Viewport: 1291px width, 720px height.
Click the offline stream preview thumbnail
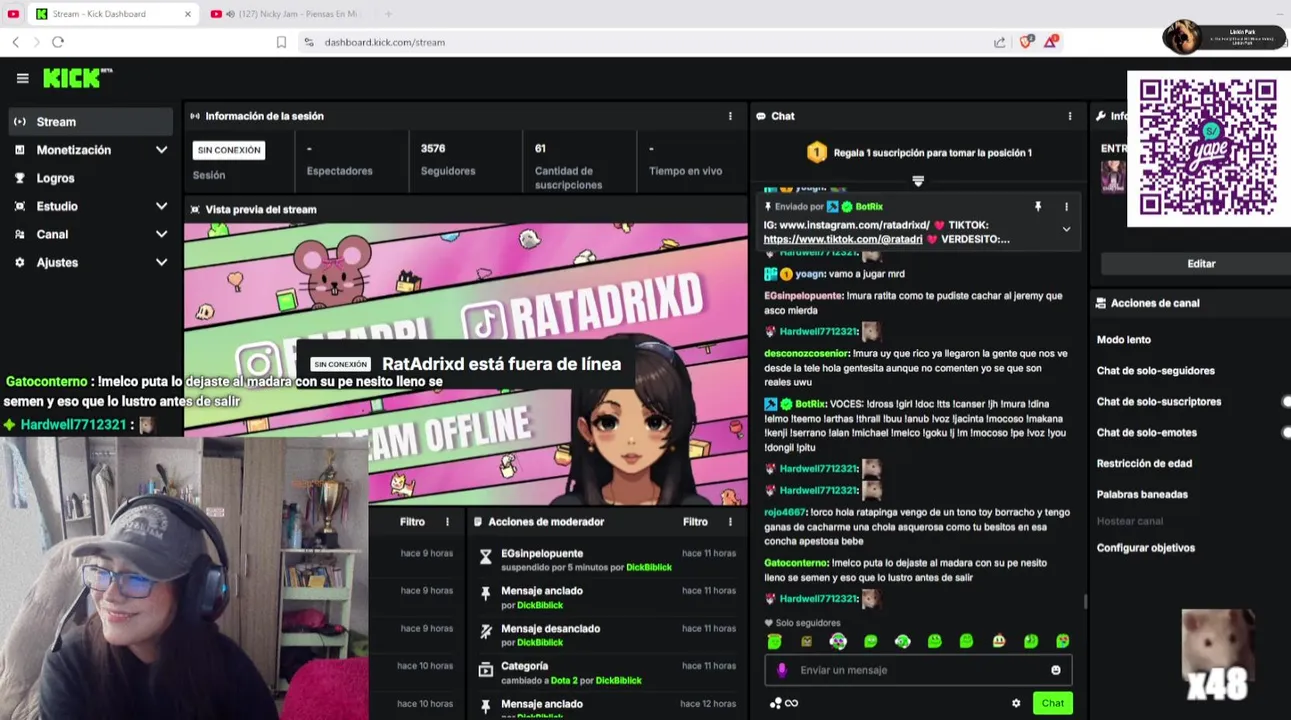click(x=465, y=363)
